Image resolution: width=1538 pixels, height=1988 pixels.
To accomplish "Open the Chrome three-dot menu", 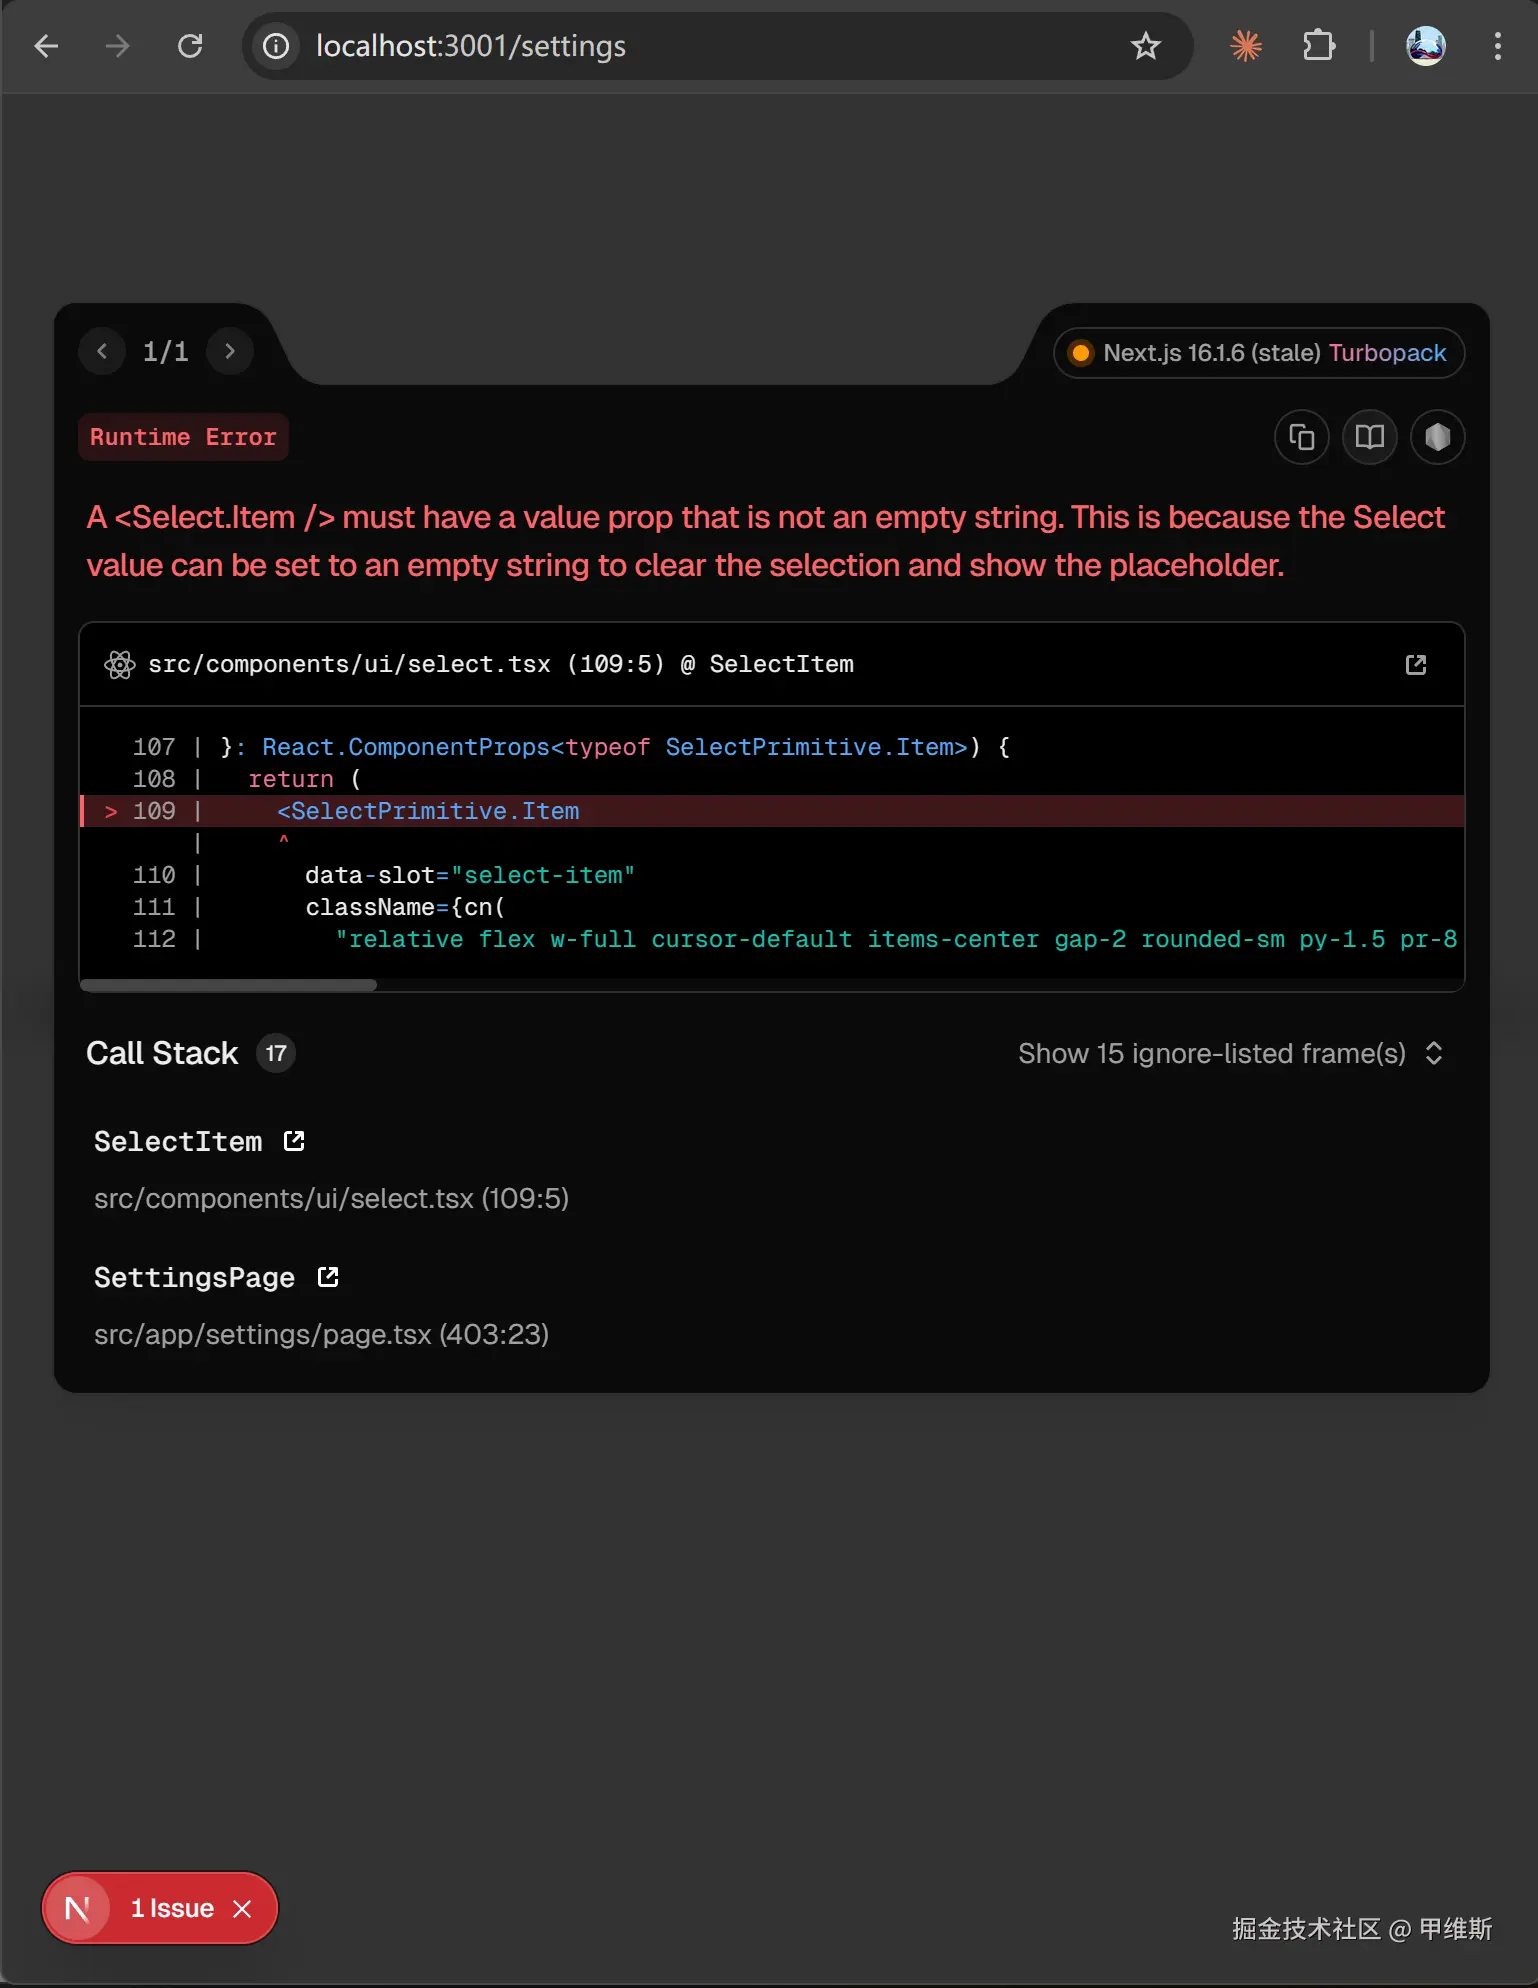I will coord(1497,46).
